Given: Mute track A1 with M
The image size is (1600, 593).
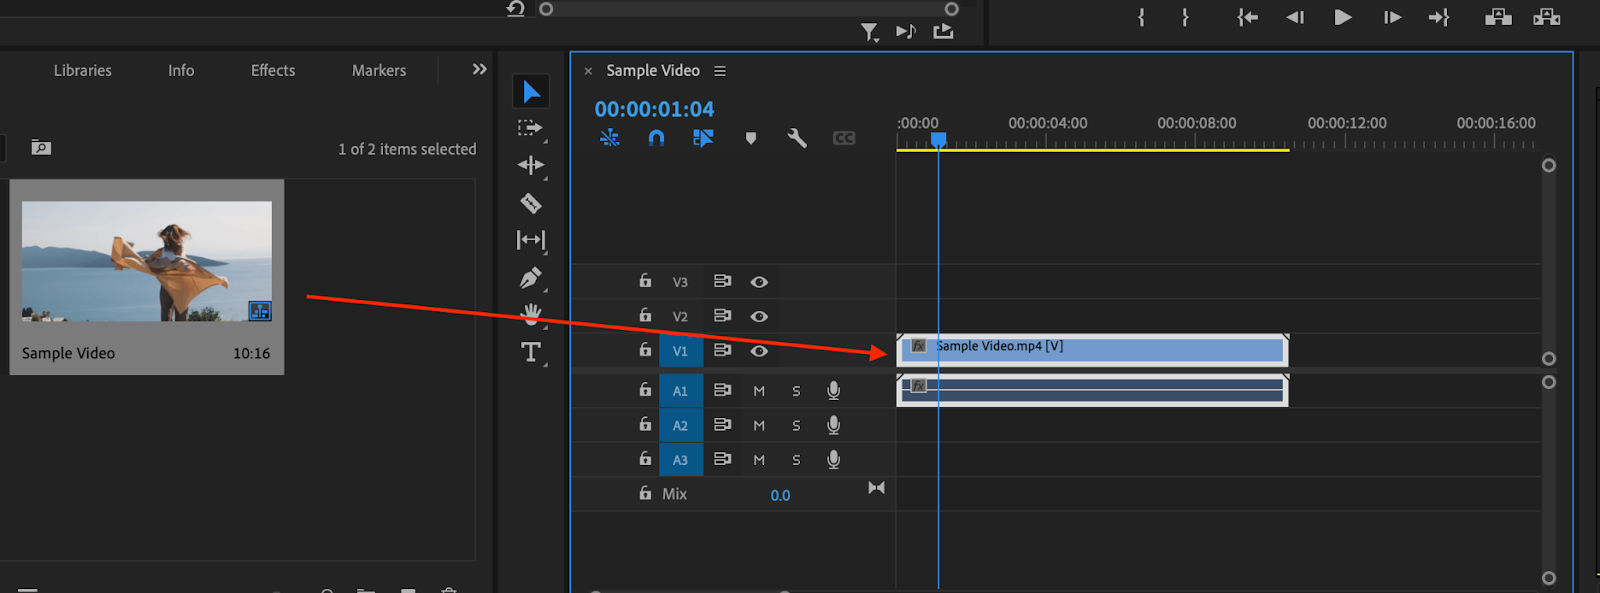Looking at the screenshot, I should click(x=759, y=391).
